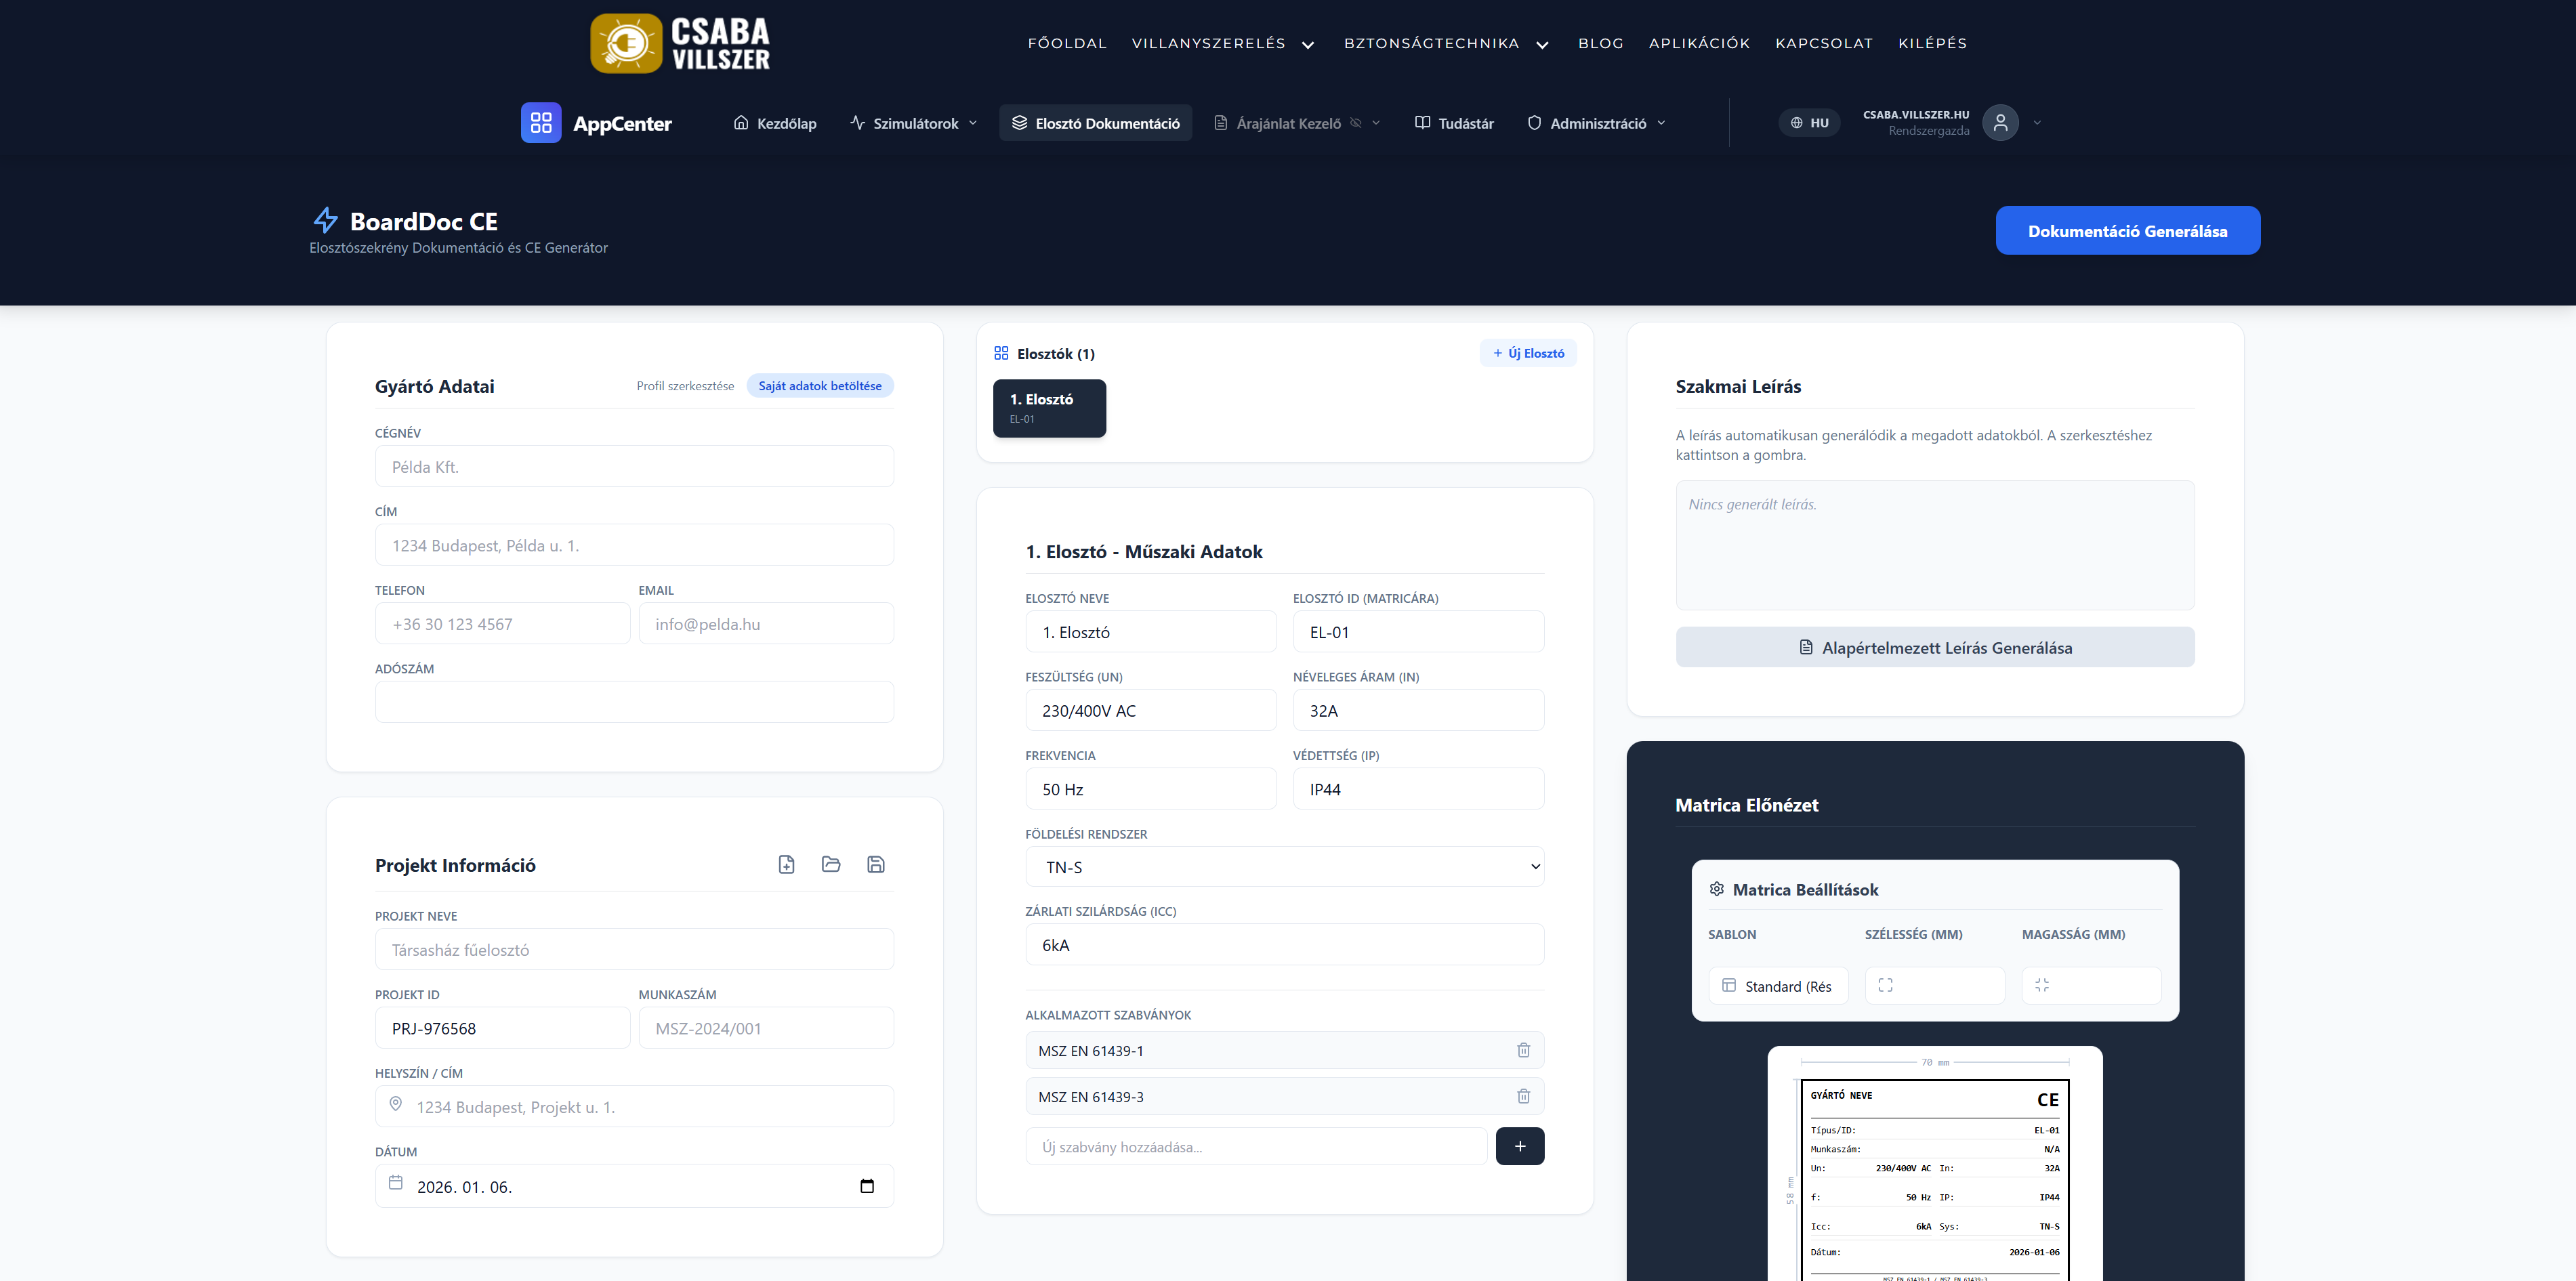Expand the Szimulátorok menu
The width and height of the screenshot is (2576, 1281).
pyautogui.click(x=914, y=123)
